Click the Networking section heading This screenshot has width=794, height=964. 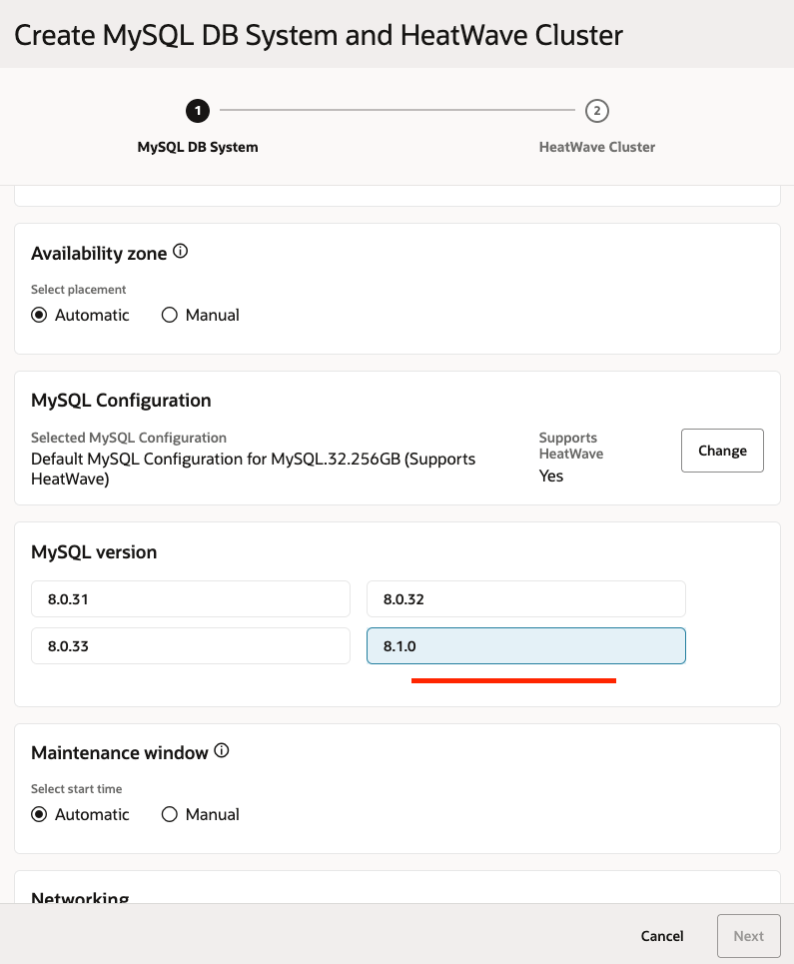click(x=80, y=897)
